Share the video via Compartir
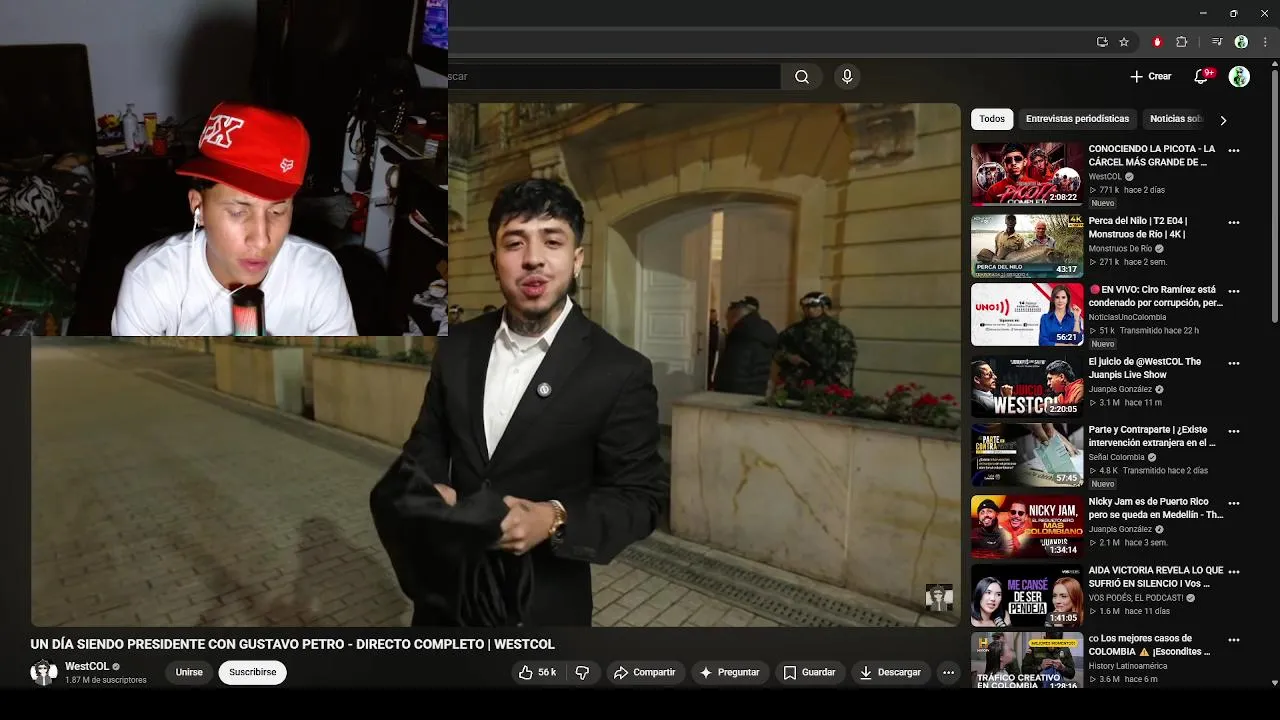1280x720 pixels. (645, 673)
